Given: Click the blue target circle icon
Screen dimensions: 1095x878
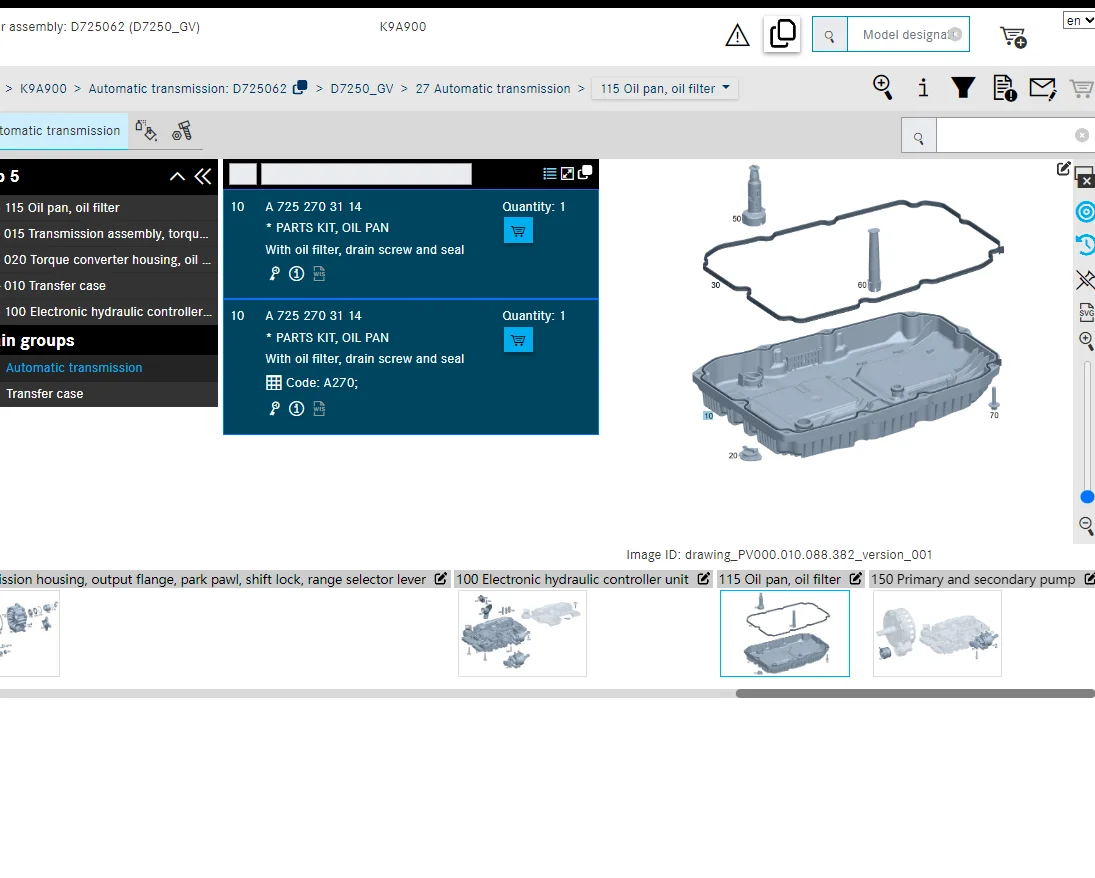Looking at the screenshot, I should coord(1085,212).
